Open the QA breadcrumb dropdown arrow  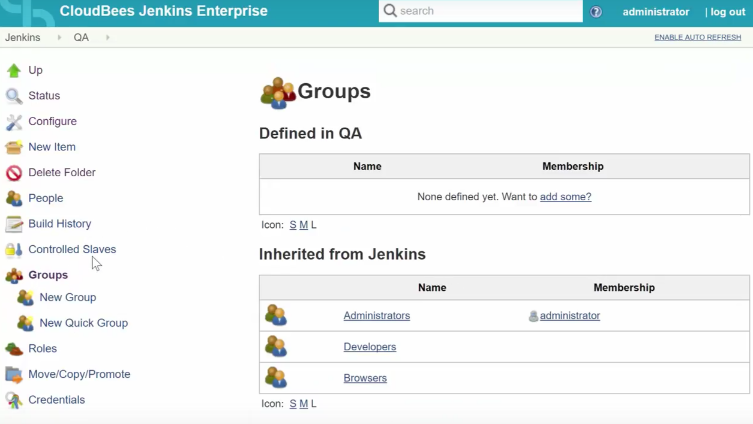tap(108, 37)
